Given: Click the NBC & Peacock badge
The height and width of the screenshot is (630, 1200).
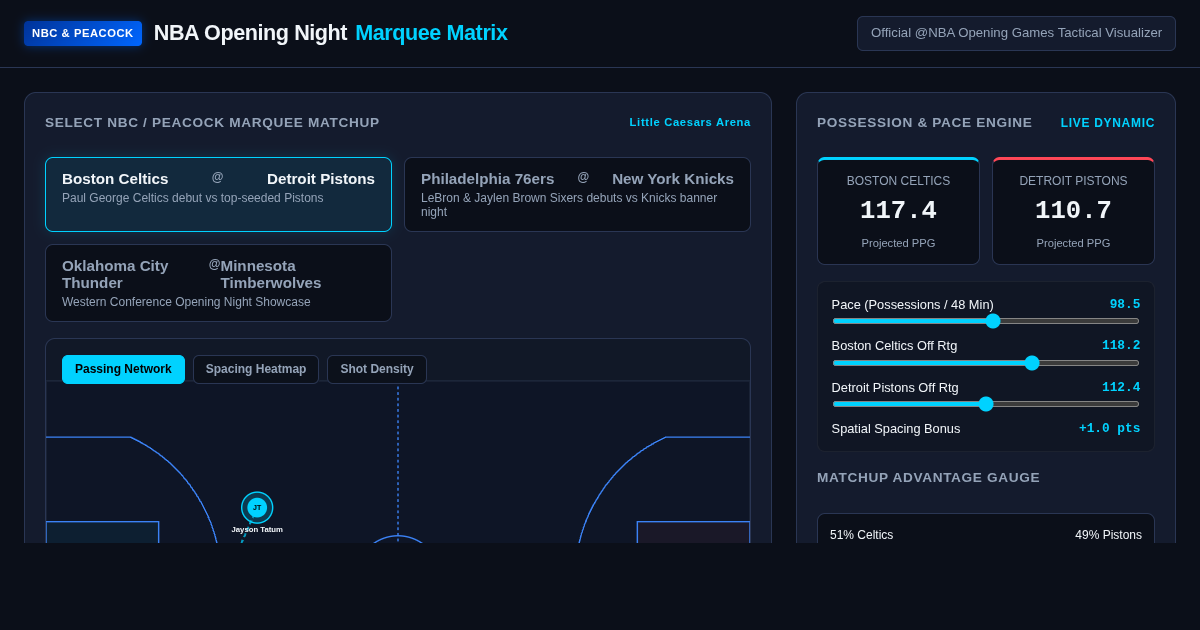Looking at the screenshot, I should tap(83, 33).
